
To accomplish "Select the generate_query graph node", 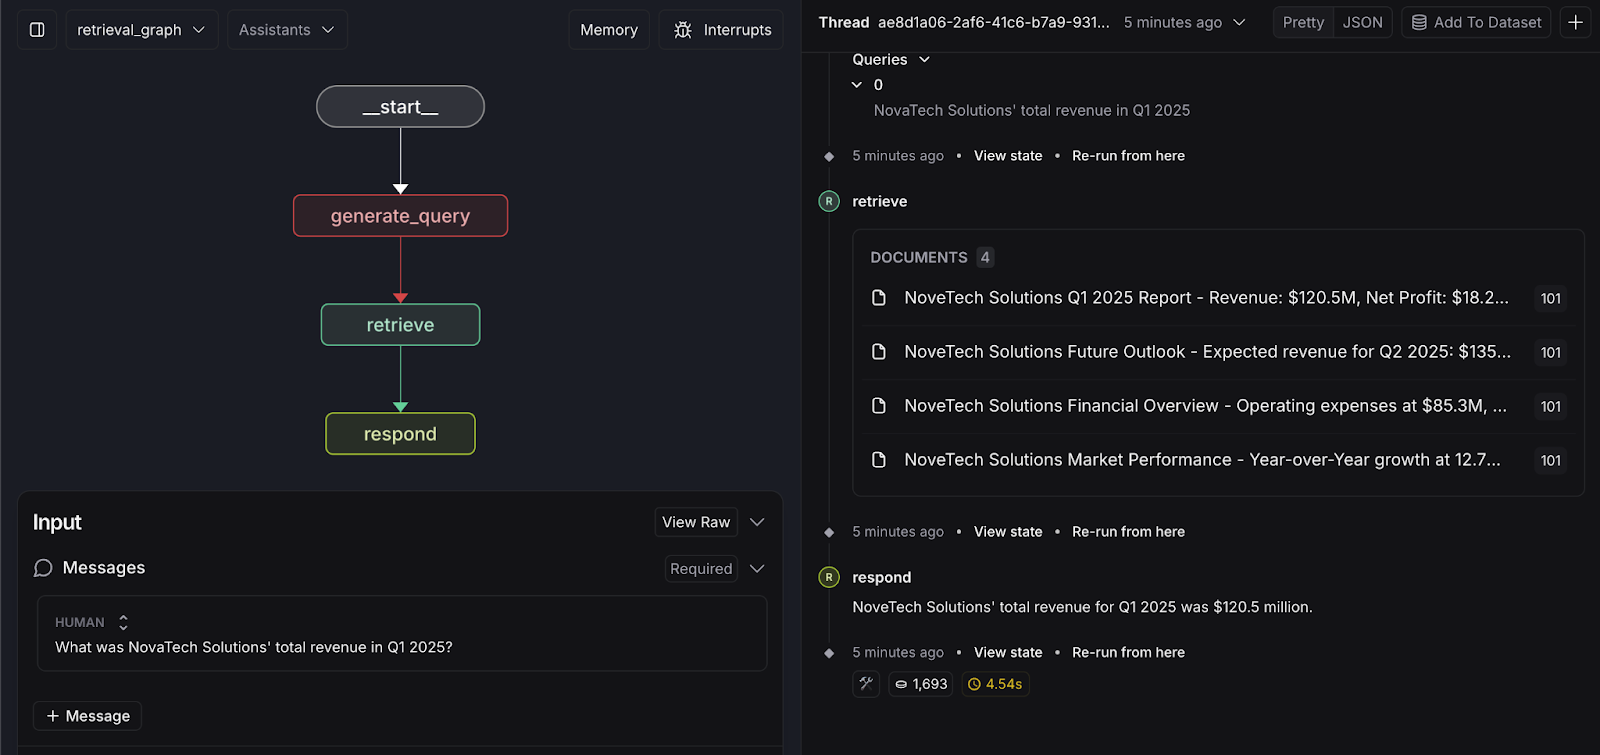I will point(400,216).
